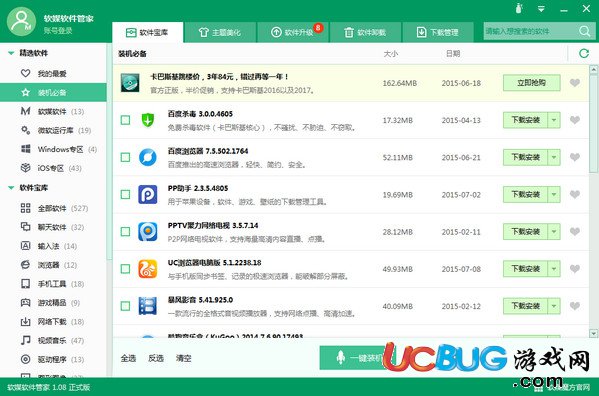
Task: Open install options dropdown for UC浏览器
Action: (x=554, y=269)
